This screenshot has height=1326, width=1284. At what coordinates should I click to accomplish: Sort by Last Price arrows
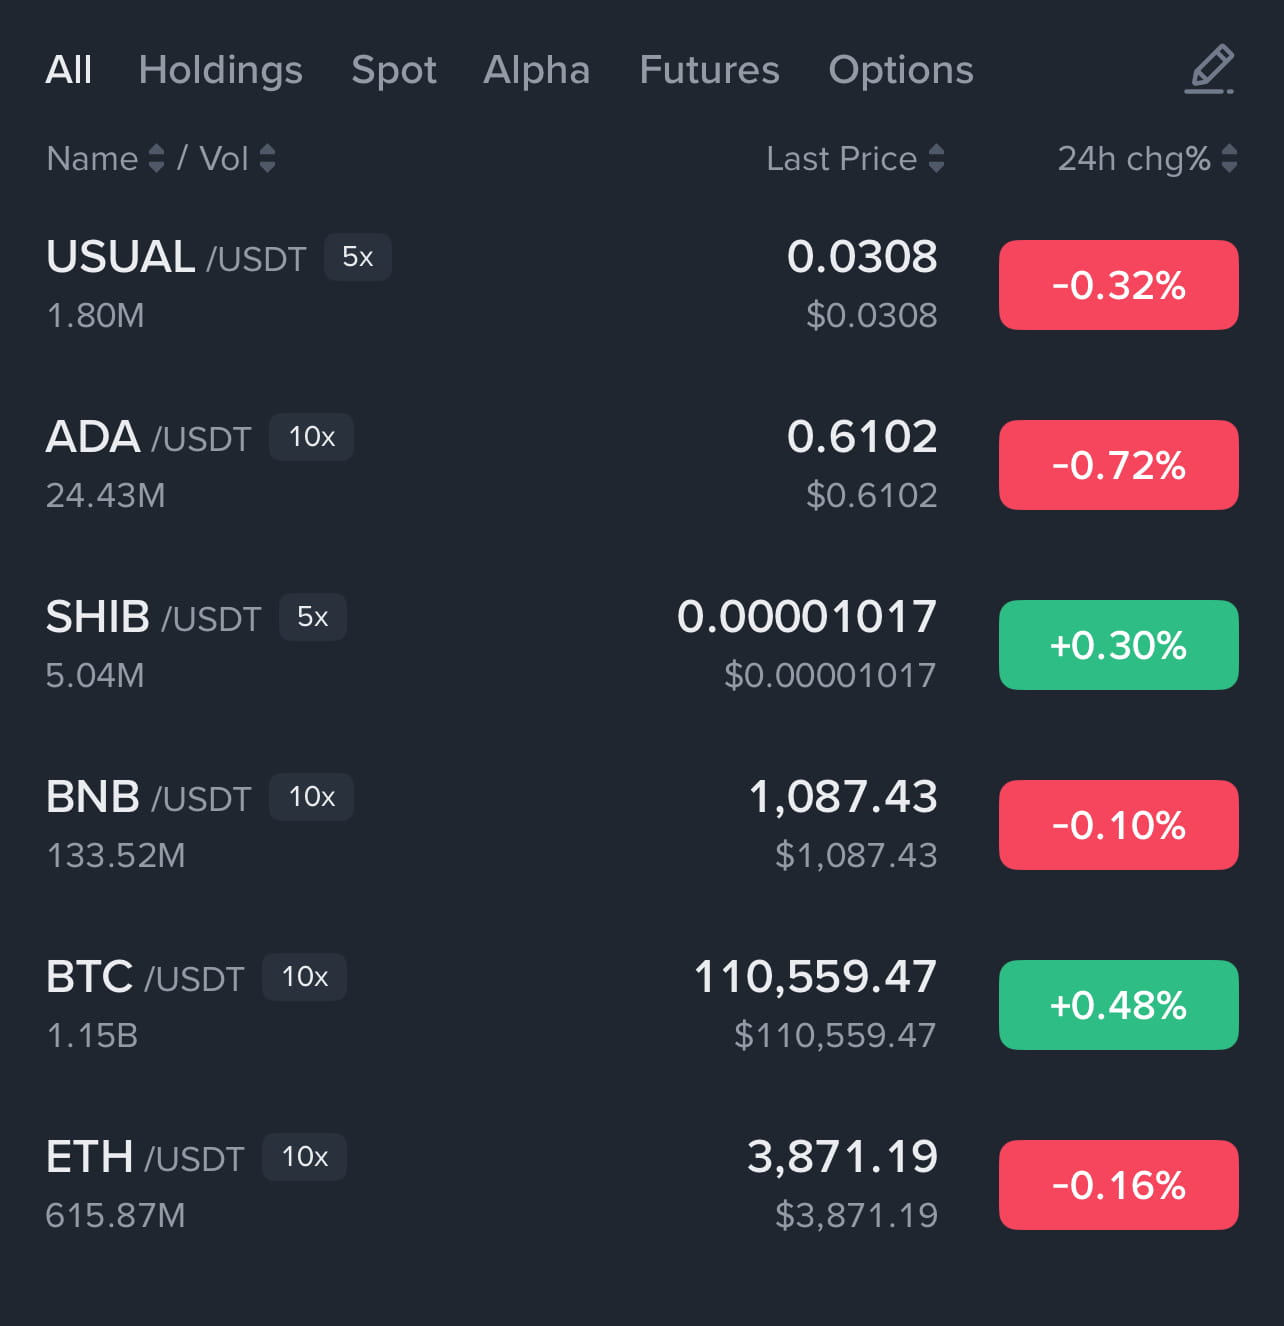936,158
